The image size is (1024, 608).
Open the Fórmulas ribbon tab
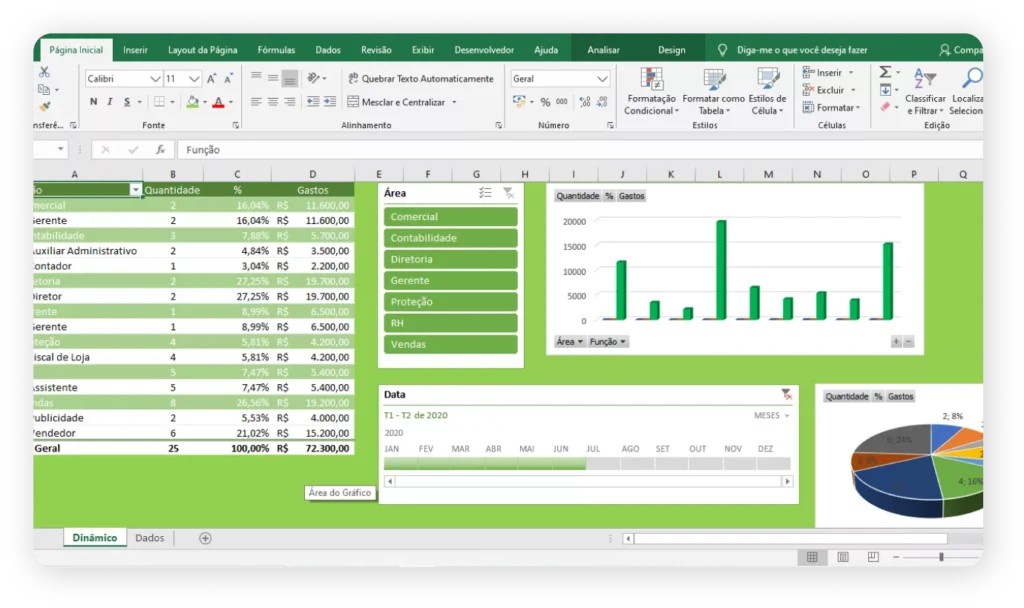pos(276,50)
